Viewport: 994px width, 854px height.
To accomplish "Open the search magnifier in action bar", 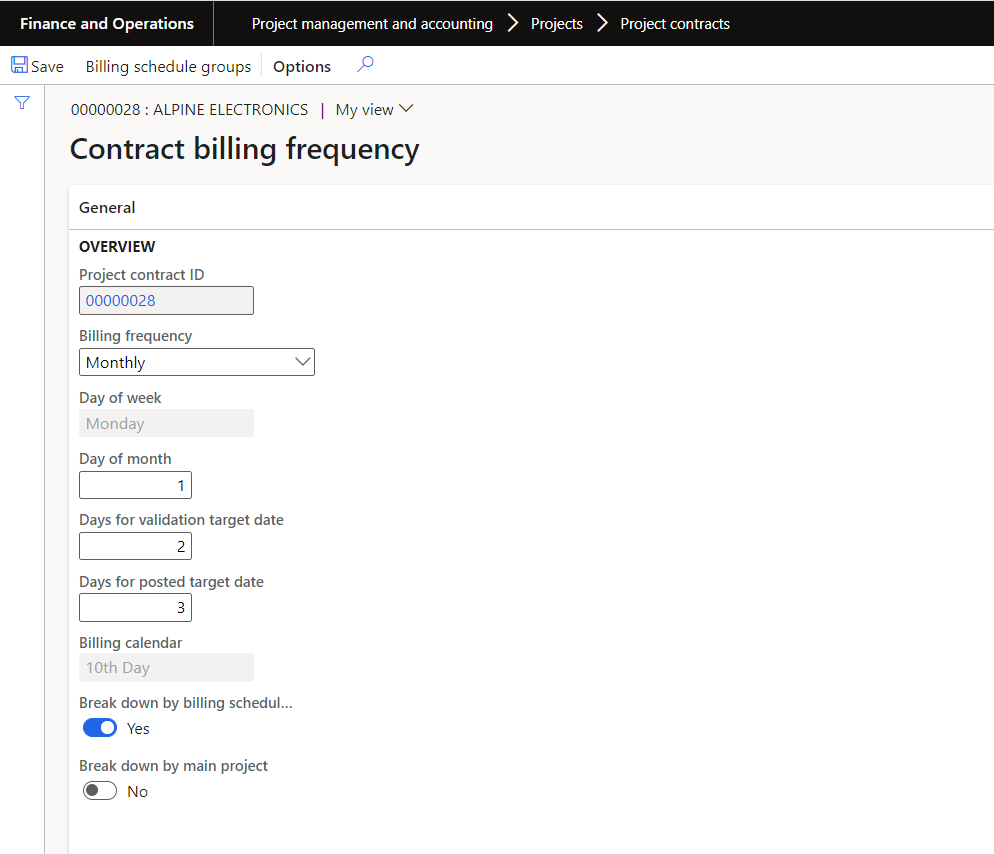I will 365,65.
